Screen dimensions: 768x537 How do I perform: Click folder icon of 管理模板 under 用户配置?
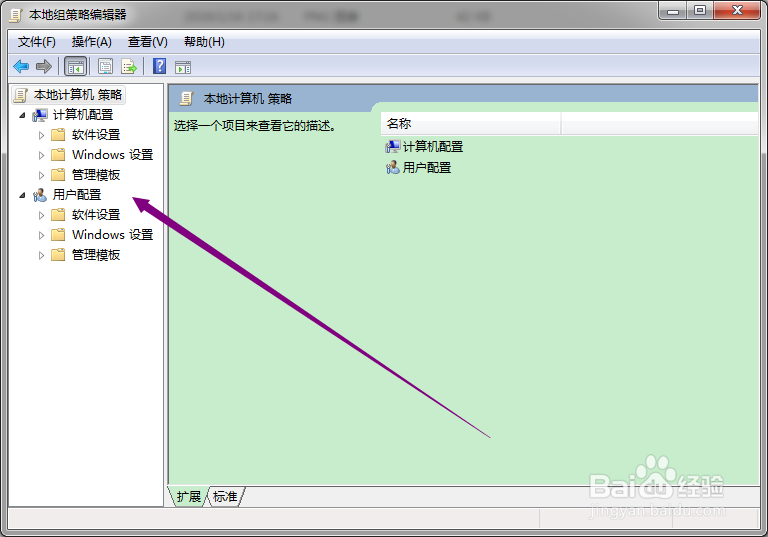(58, 255)
